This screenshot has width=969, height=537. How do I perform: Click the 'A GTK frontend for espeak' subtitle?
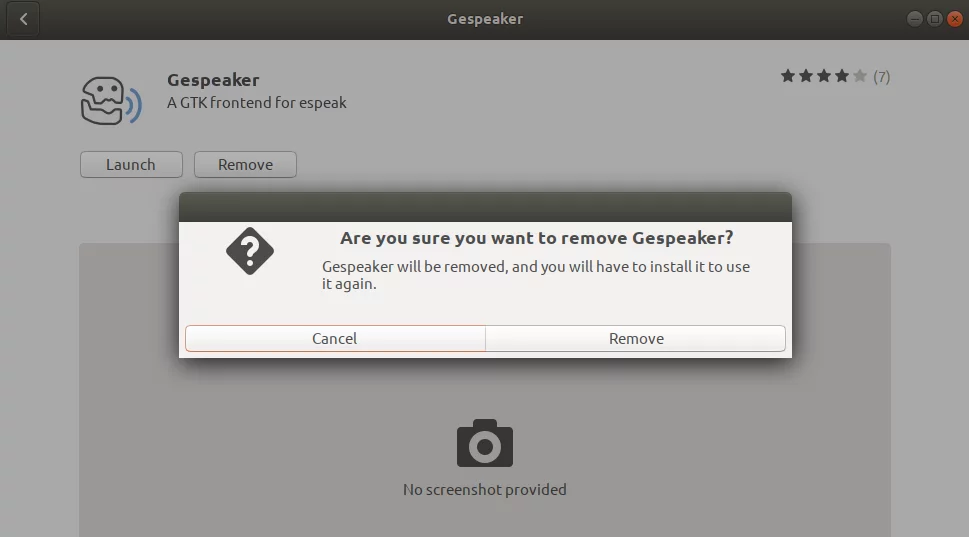pyautogui.click(x=256, y=103)
